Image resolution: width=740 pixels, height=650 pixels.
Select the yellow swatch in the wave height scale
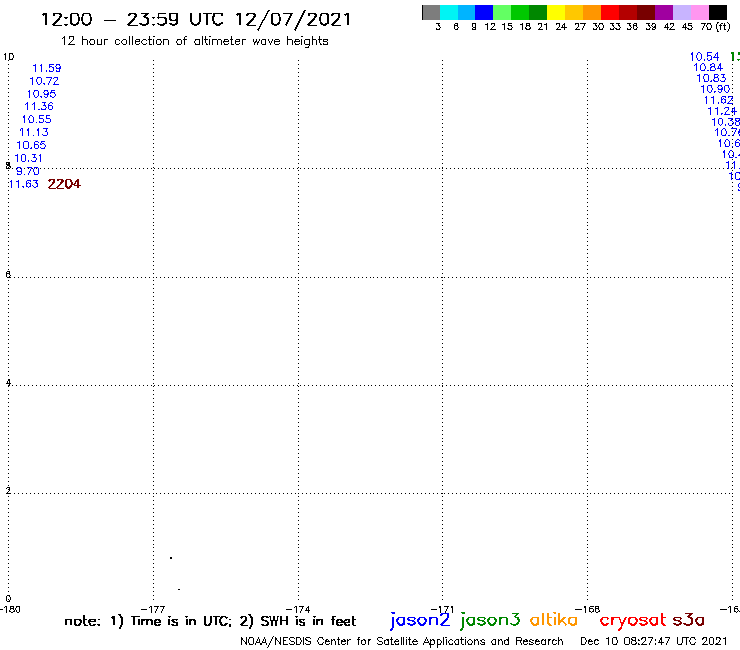(x=556, y=12)
